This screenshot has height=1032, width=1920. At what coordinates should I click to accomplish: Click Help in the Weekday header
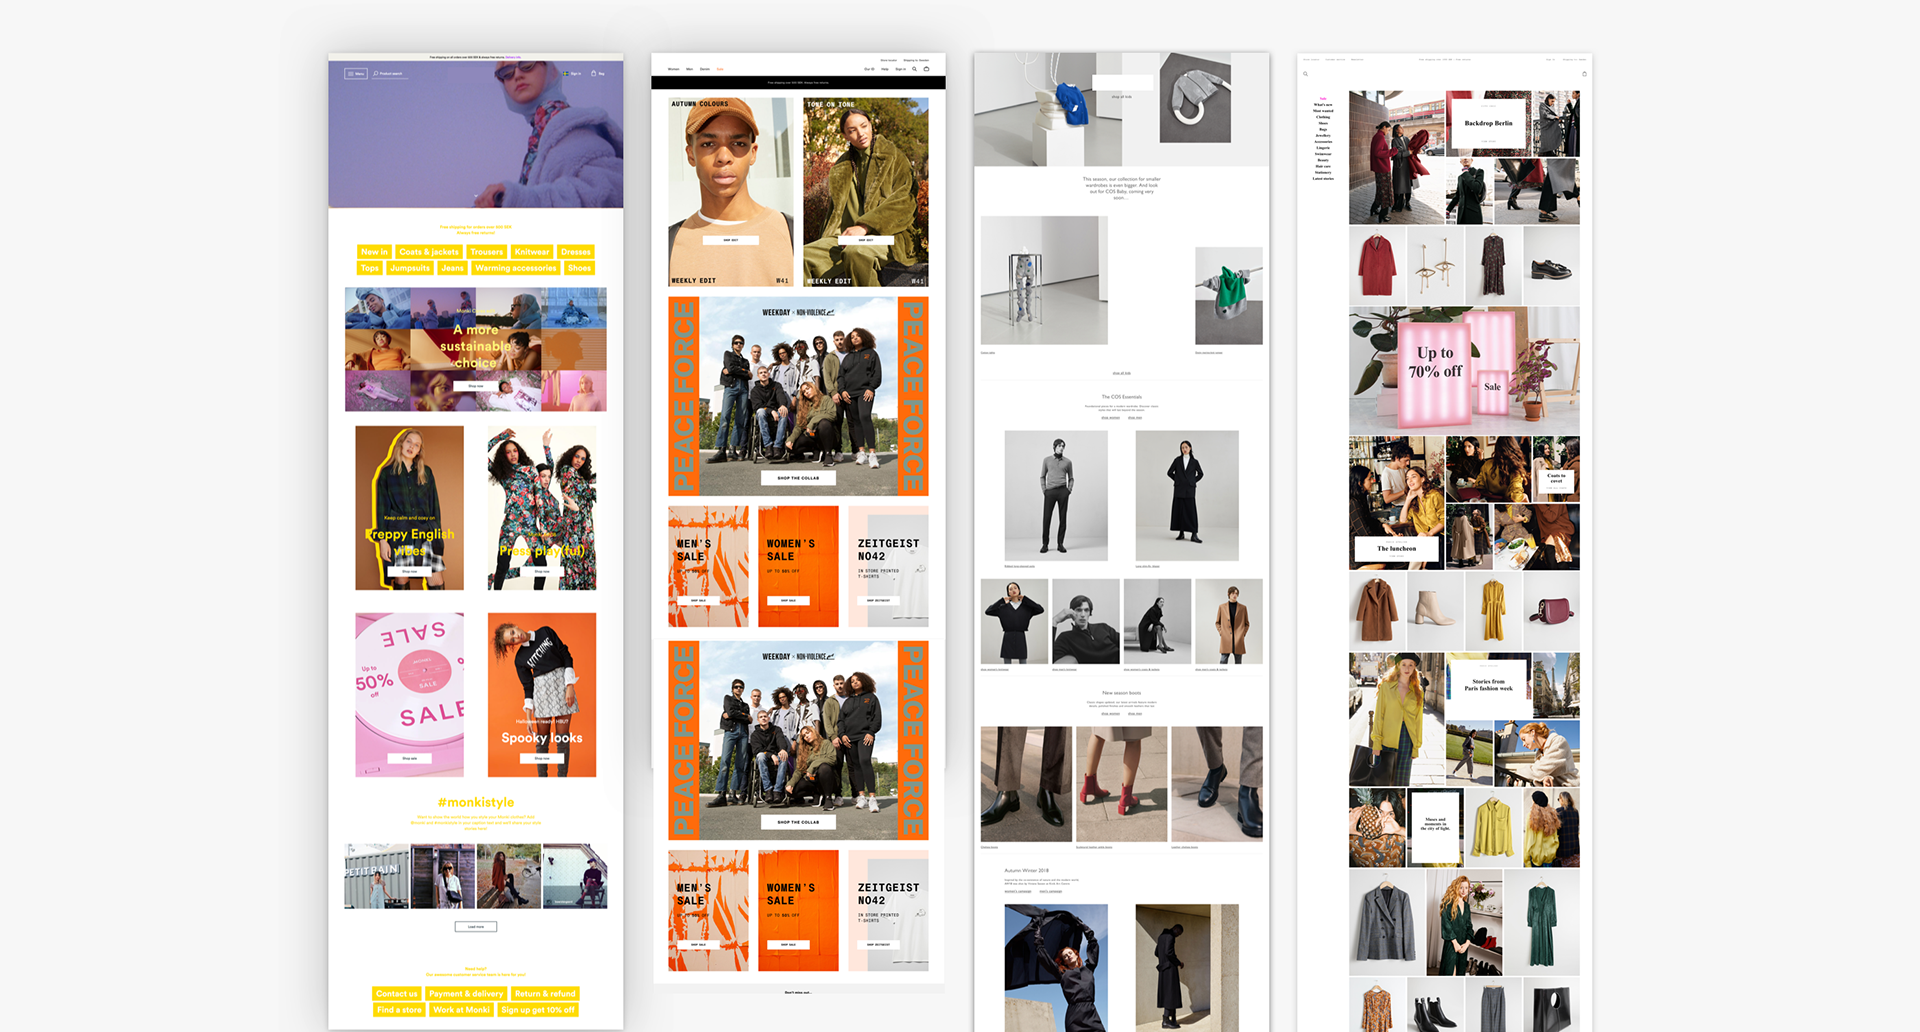pyautogui.click(x=885, y=69)
